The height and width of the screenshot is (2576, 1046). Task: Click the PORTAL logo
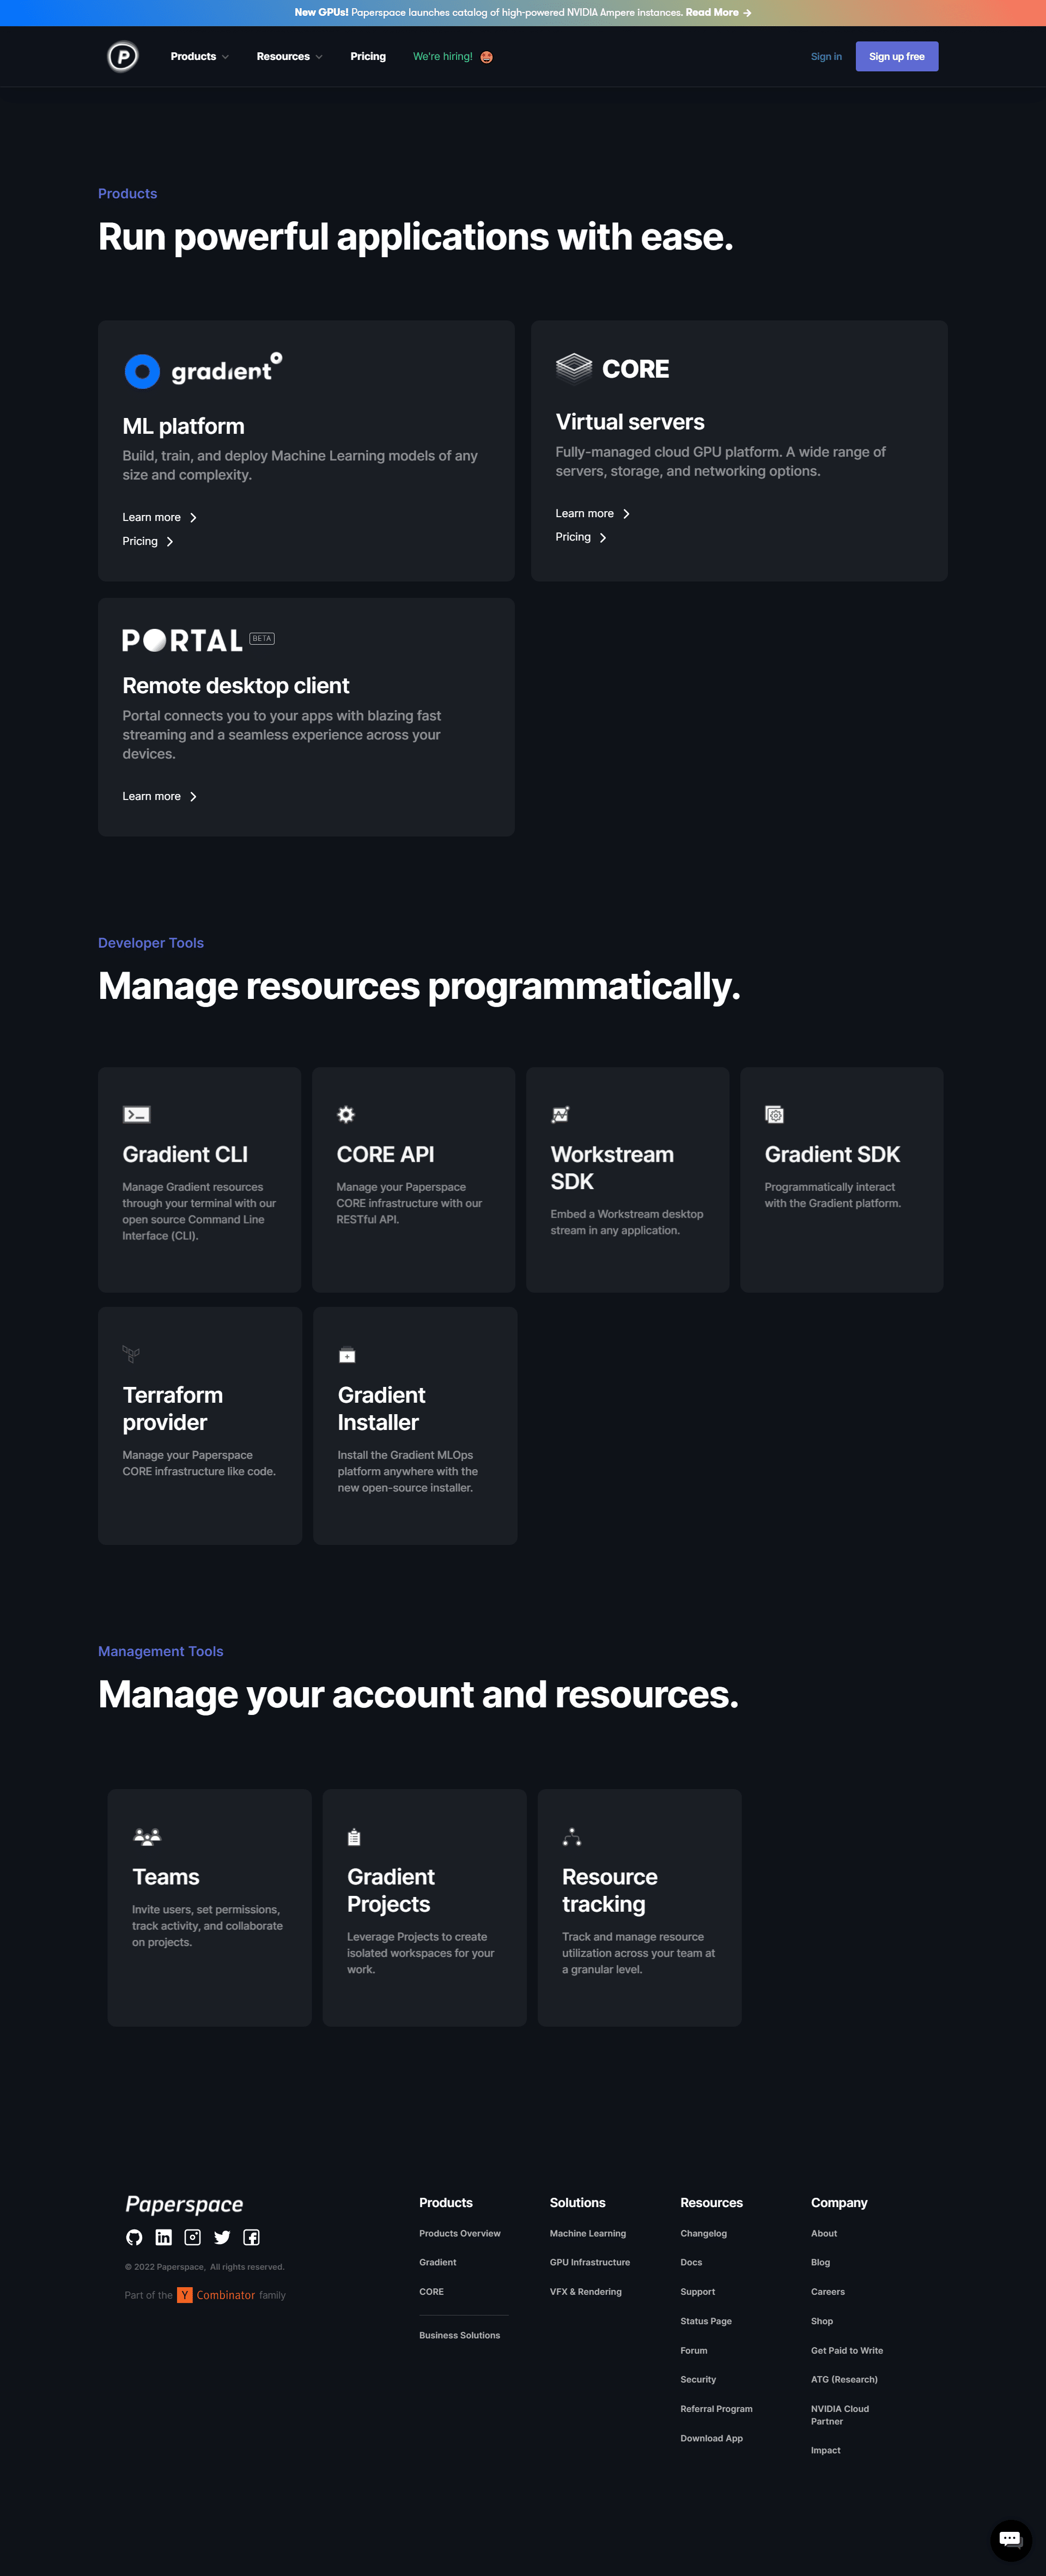[x=182, y=641]
